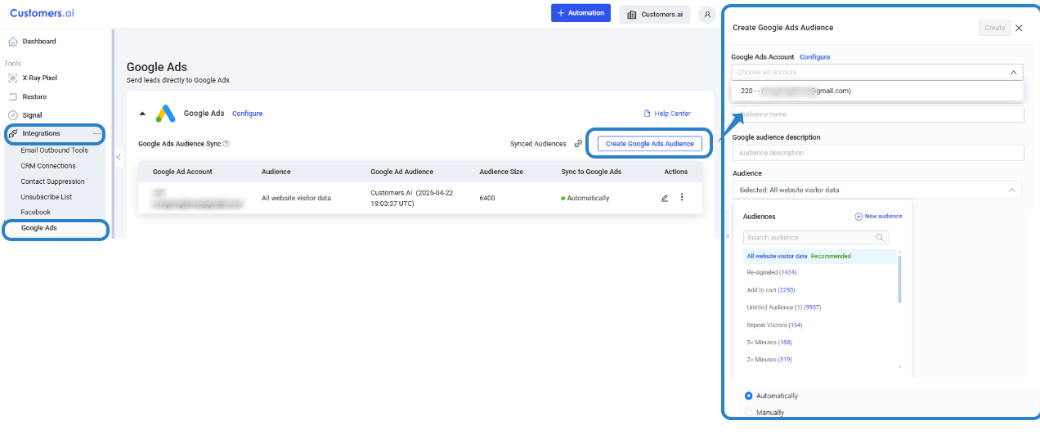Image resolution: width=1040 pixels, height=443 pixels.
Task: Close the Create Google Ads Audience panel
Action: click(1019, 27)
